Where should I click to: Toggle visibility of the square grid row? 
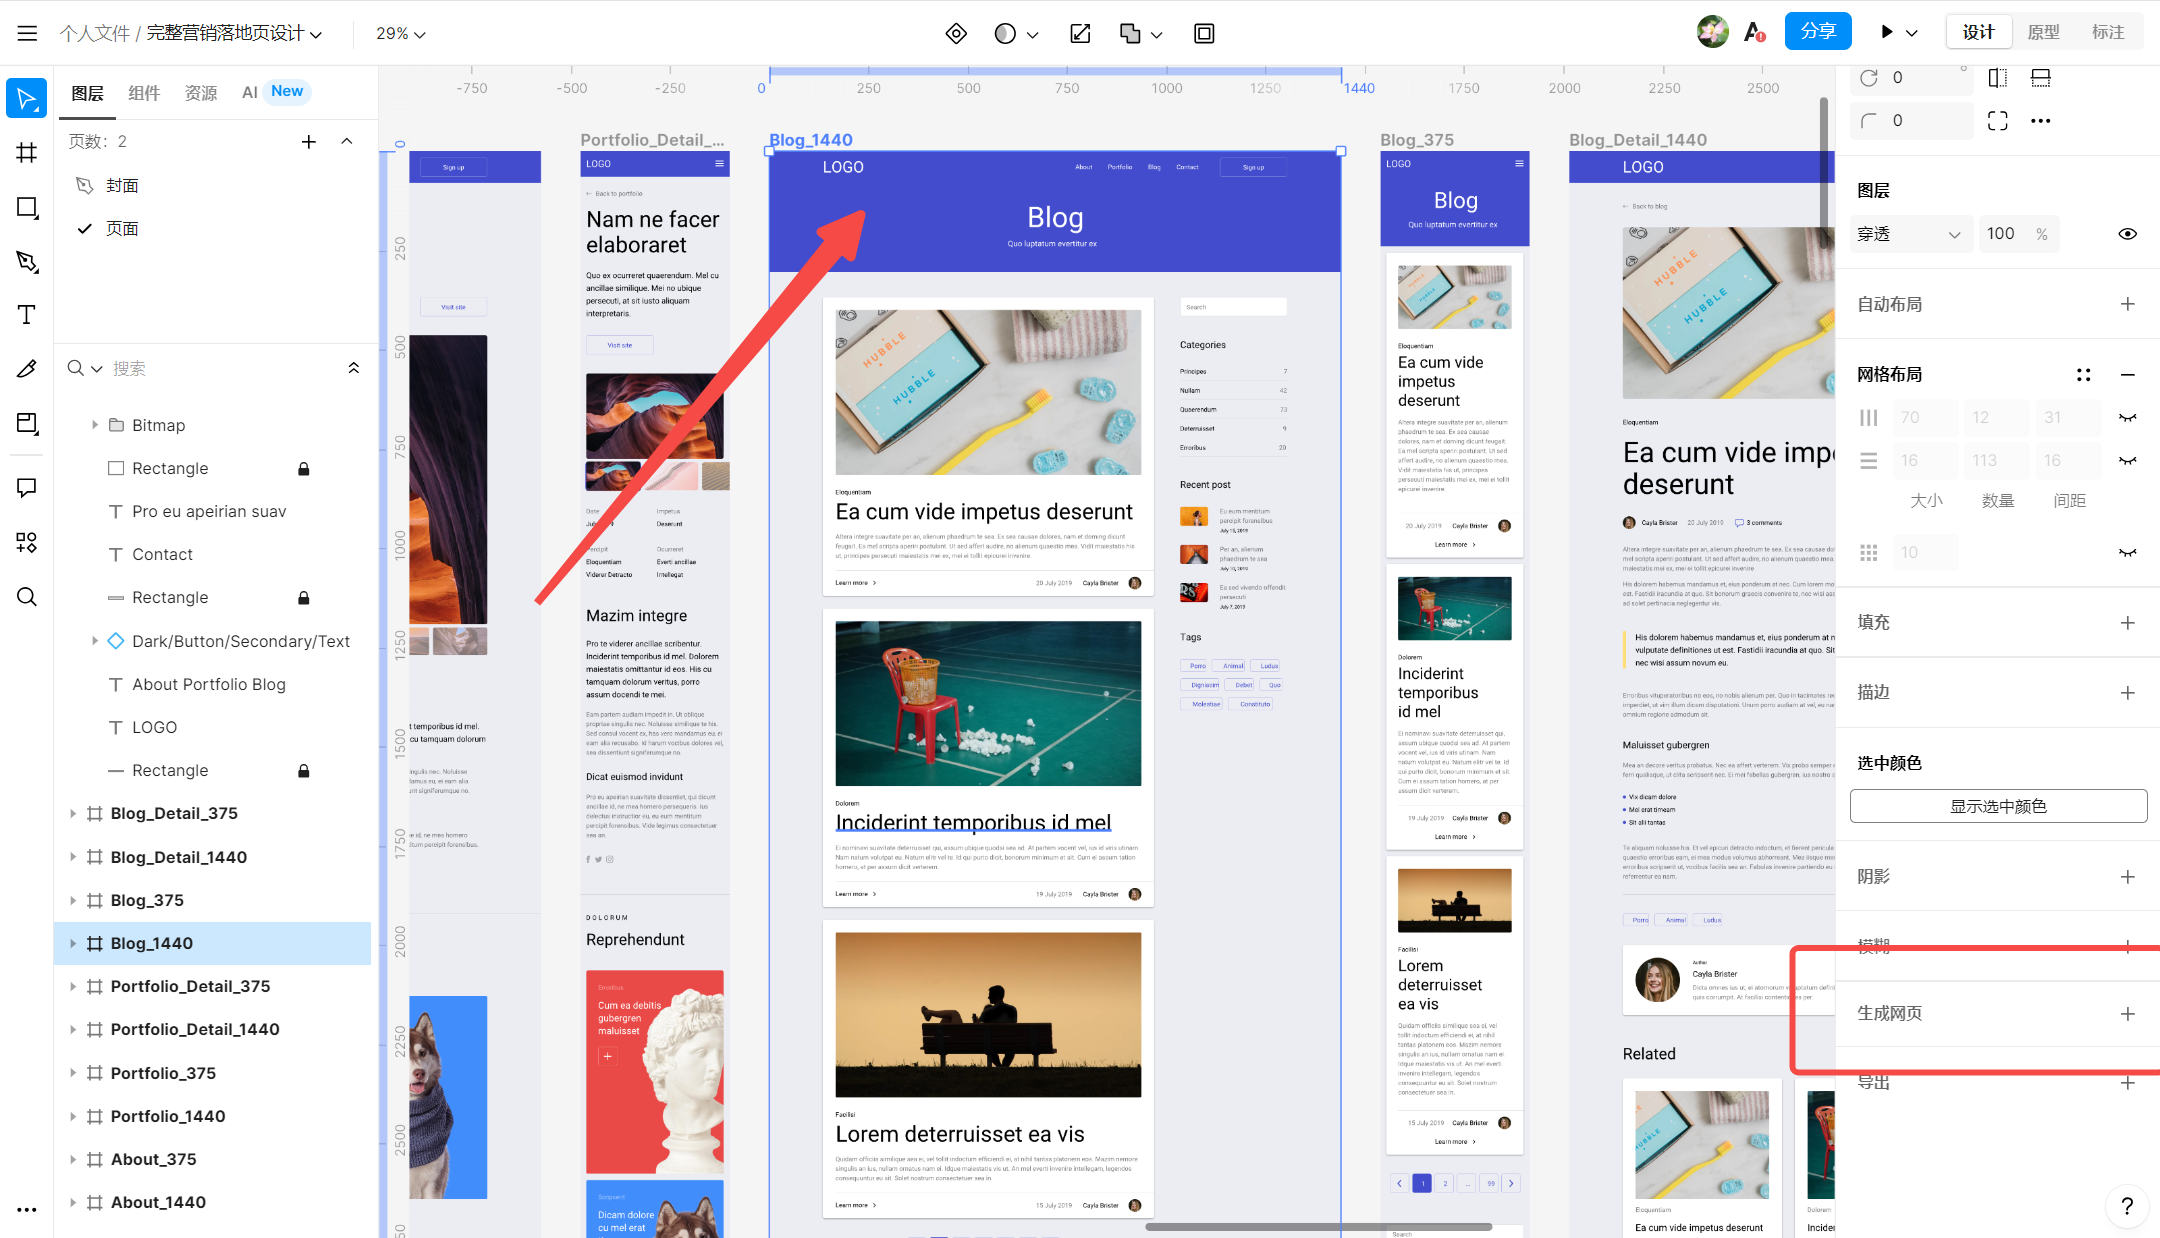click(2128, 552)
